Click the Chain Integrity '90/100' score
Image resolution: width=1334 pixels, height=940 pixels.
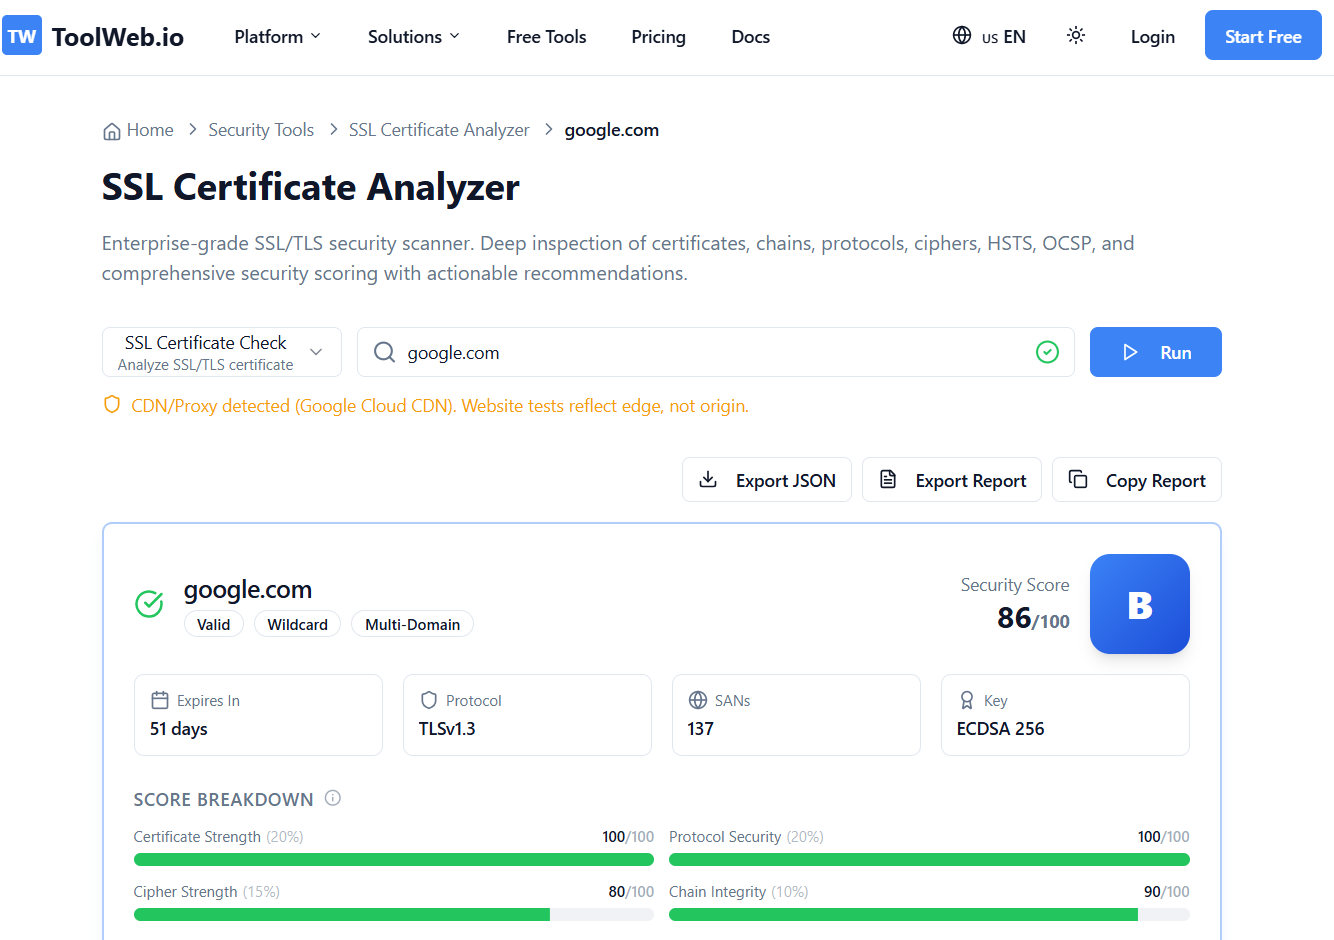point(1167,891)
